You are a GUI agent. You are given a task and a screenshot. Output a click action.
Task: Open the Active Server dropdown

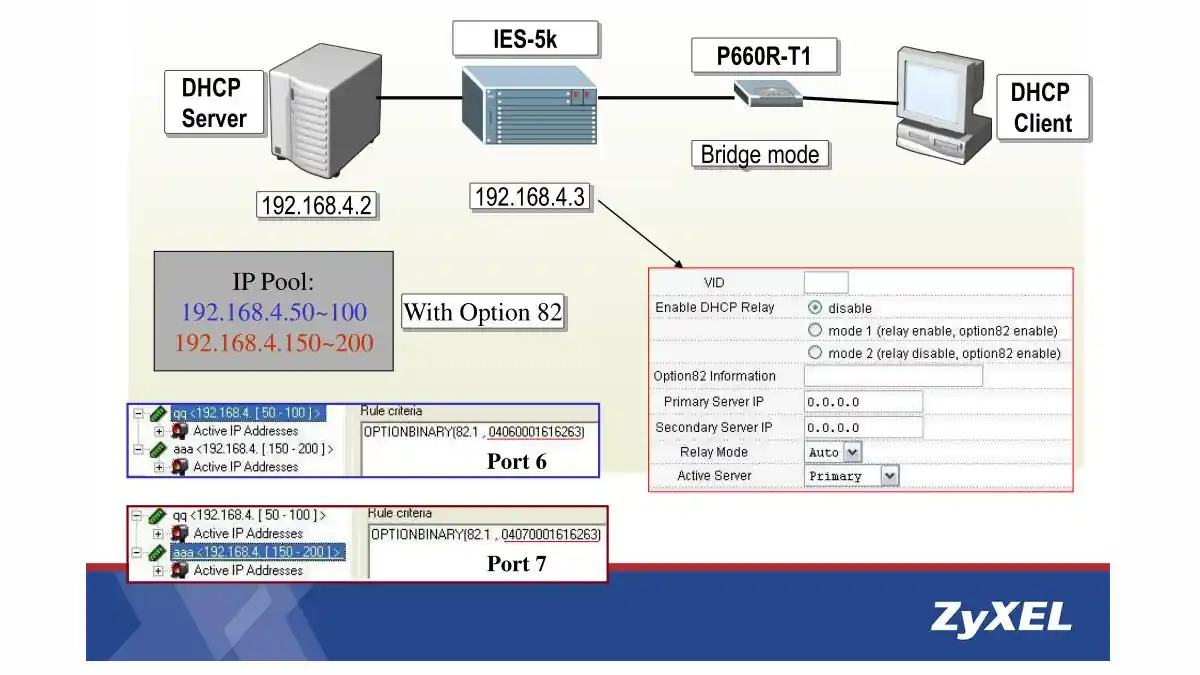tap(852, 476)
